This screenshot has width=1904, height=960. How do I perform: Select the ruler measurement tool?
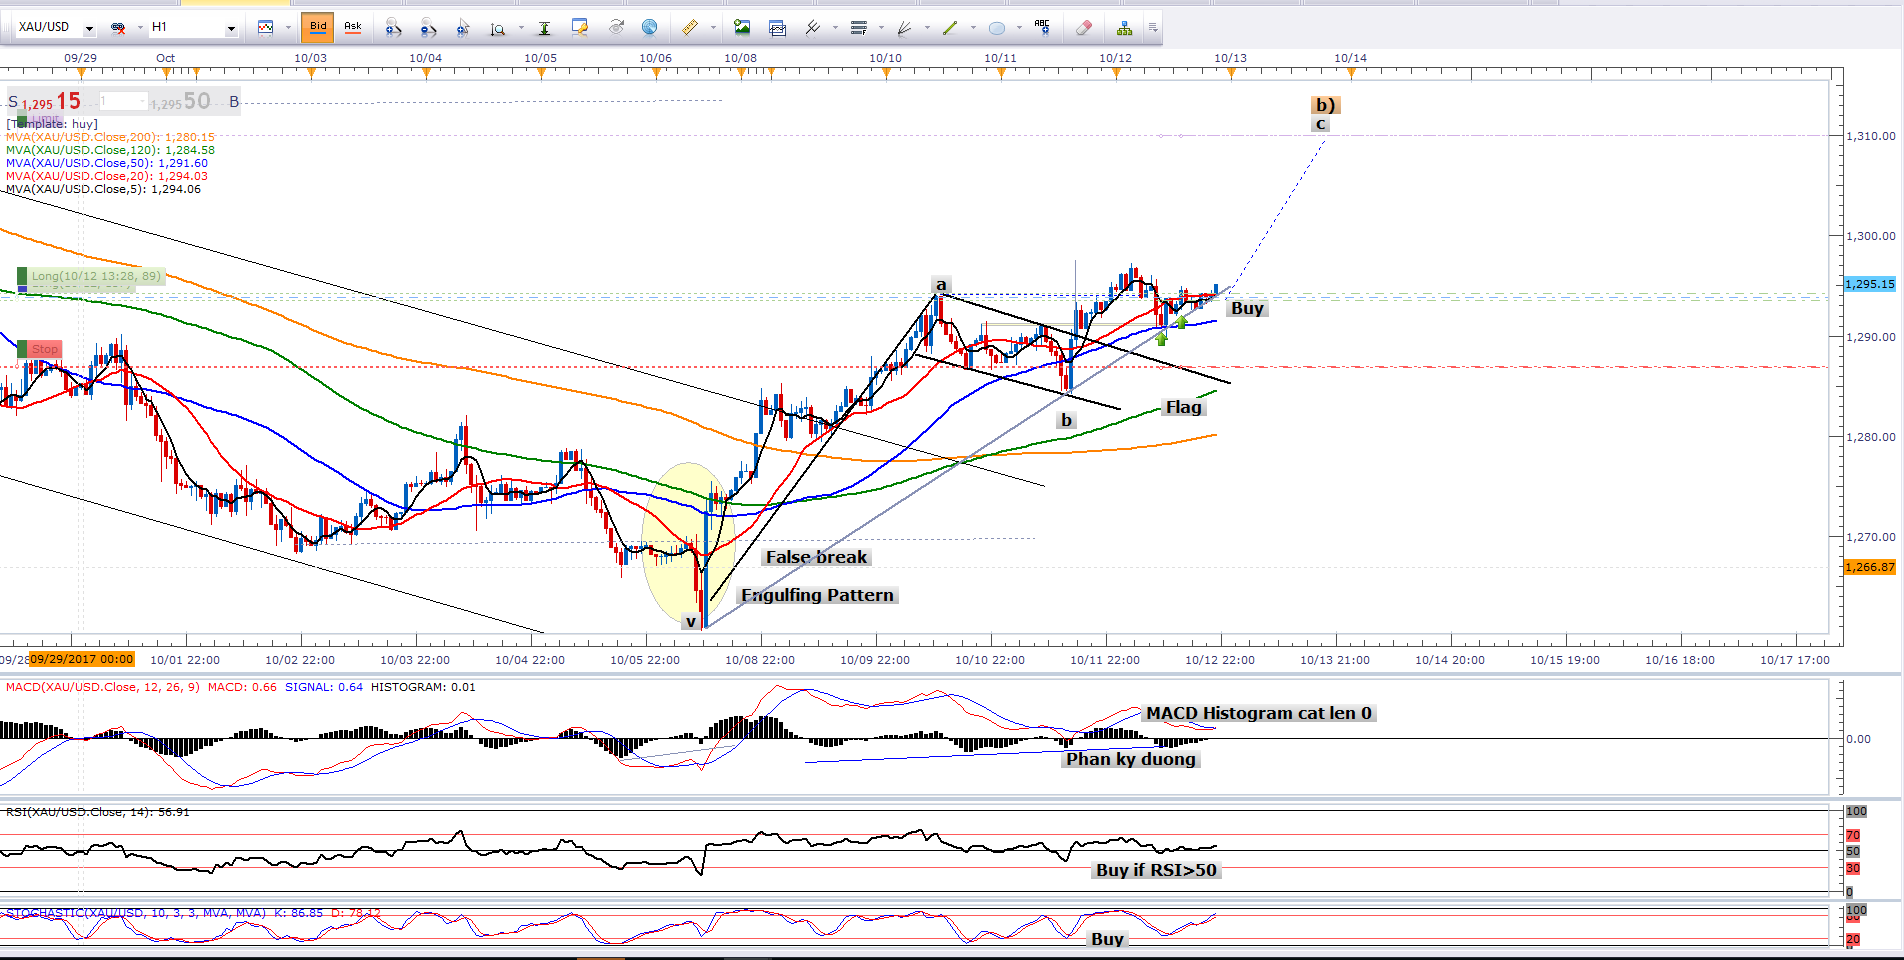(x=690, y=28)
